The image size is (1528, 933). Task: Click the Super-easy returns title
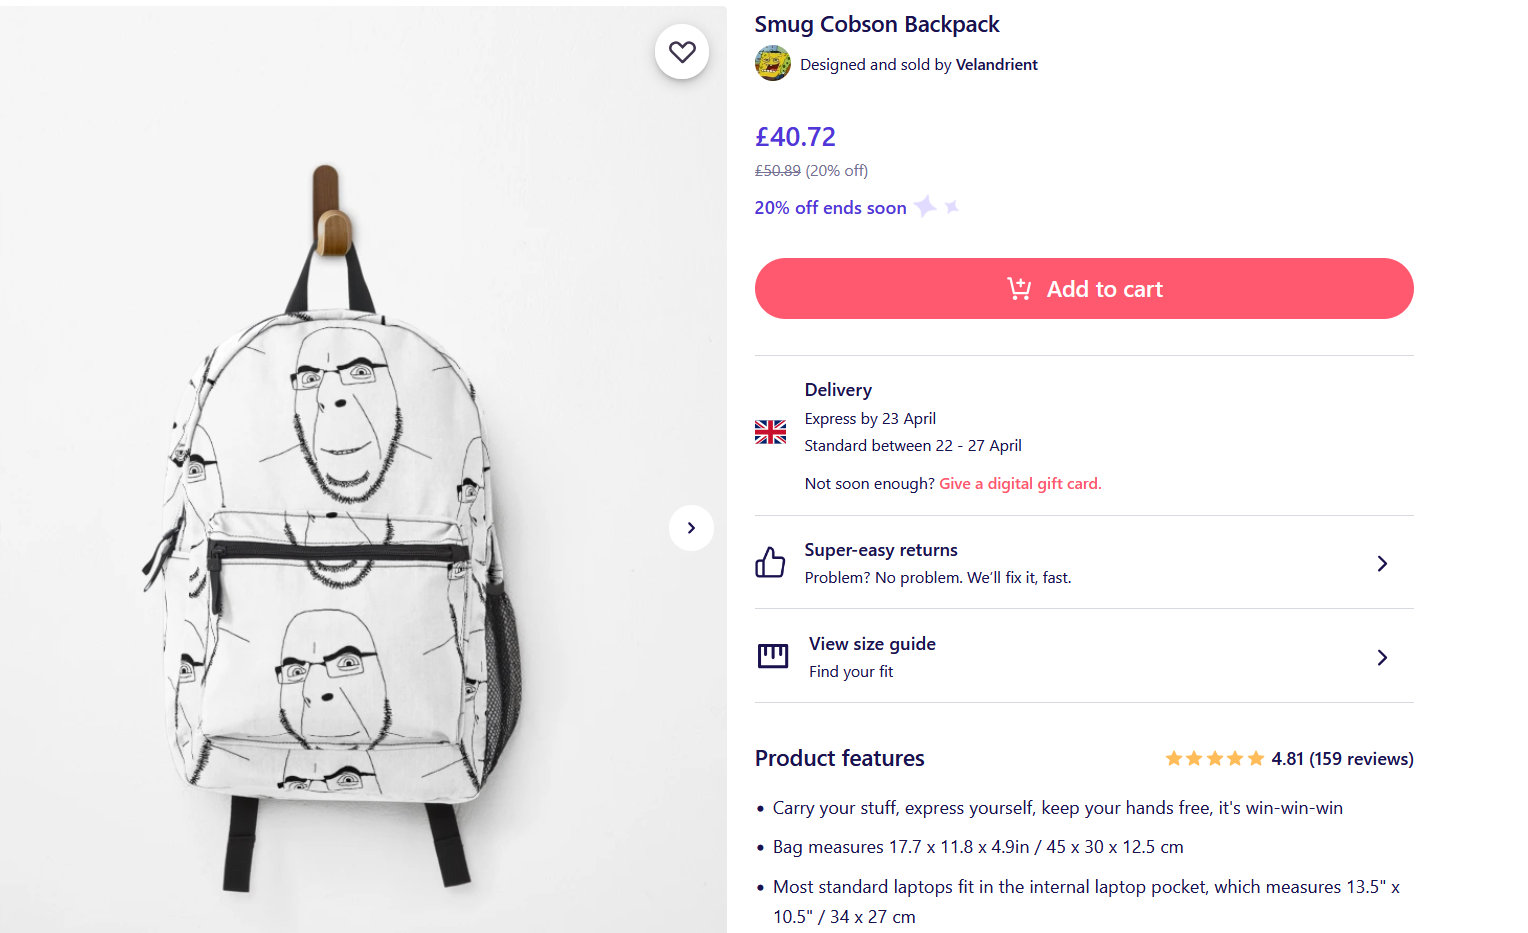[881, 550]
